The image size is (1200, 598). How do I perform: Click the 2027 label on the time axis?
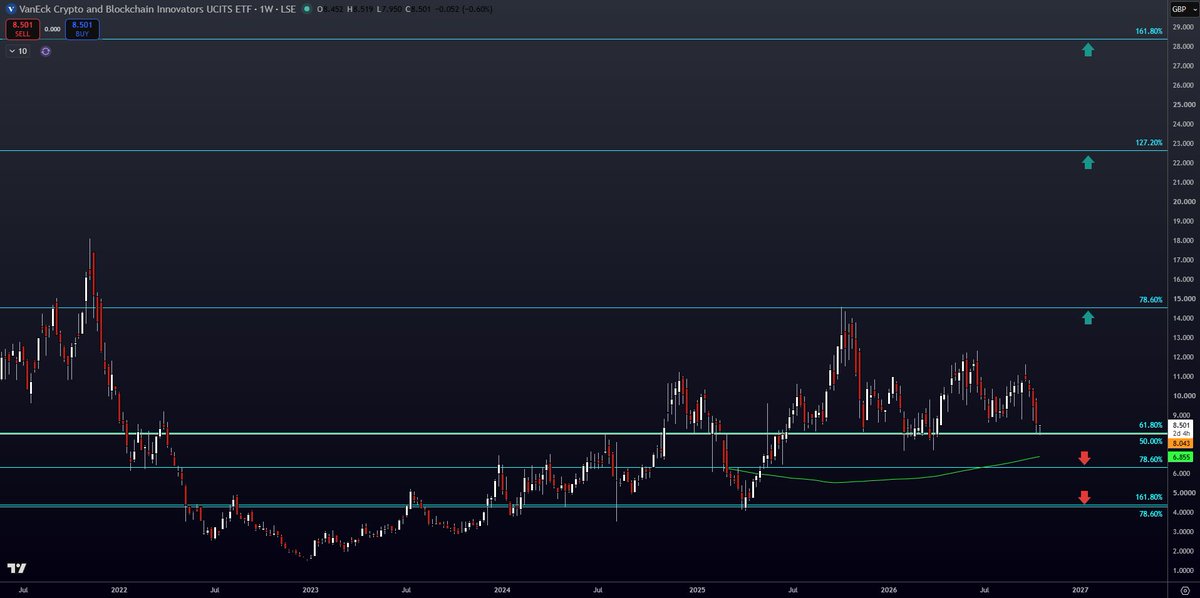[1081, 591]
